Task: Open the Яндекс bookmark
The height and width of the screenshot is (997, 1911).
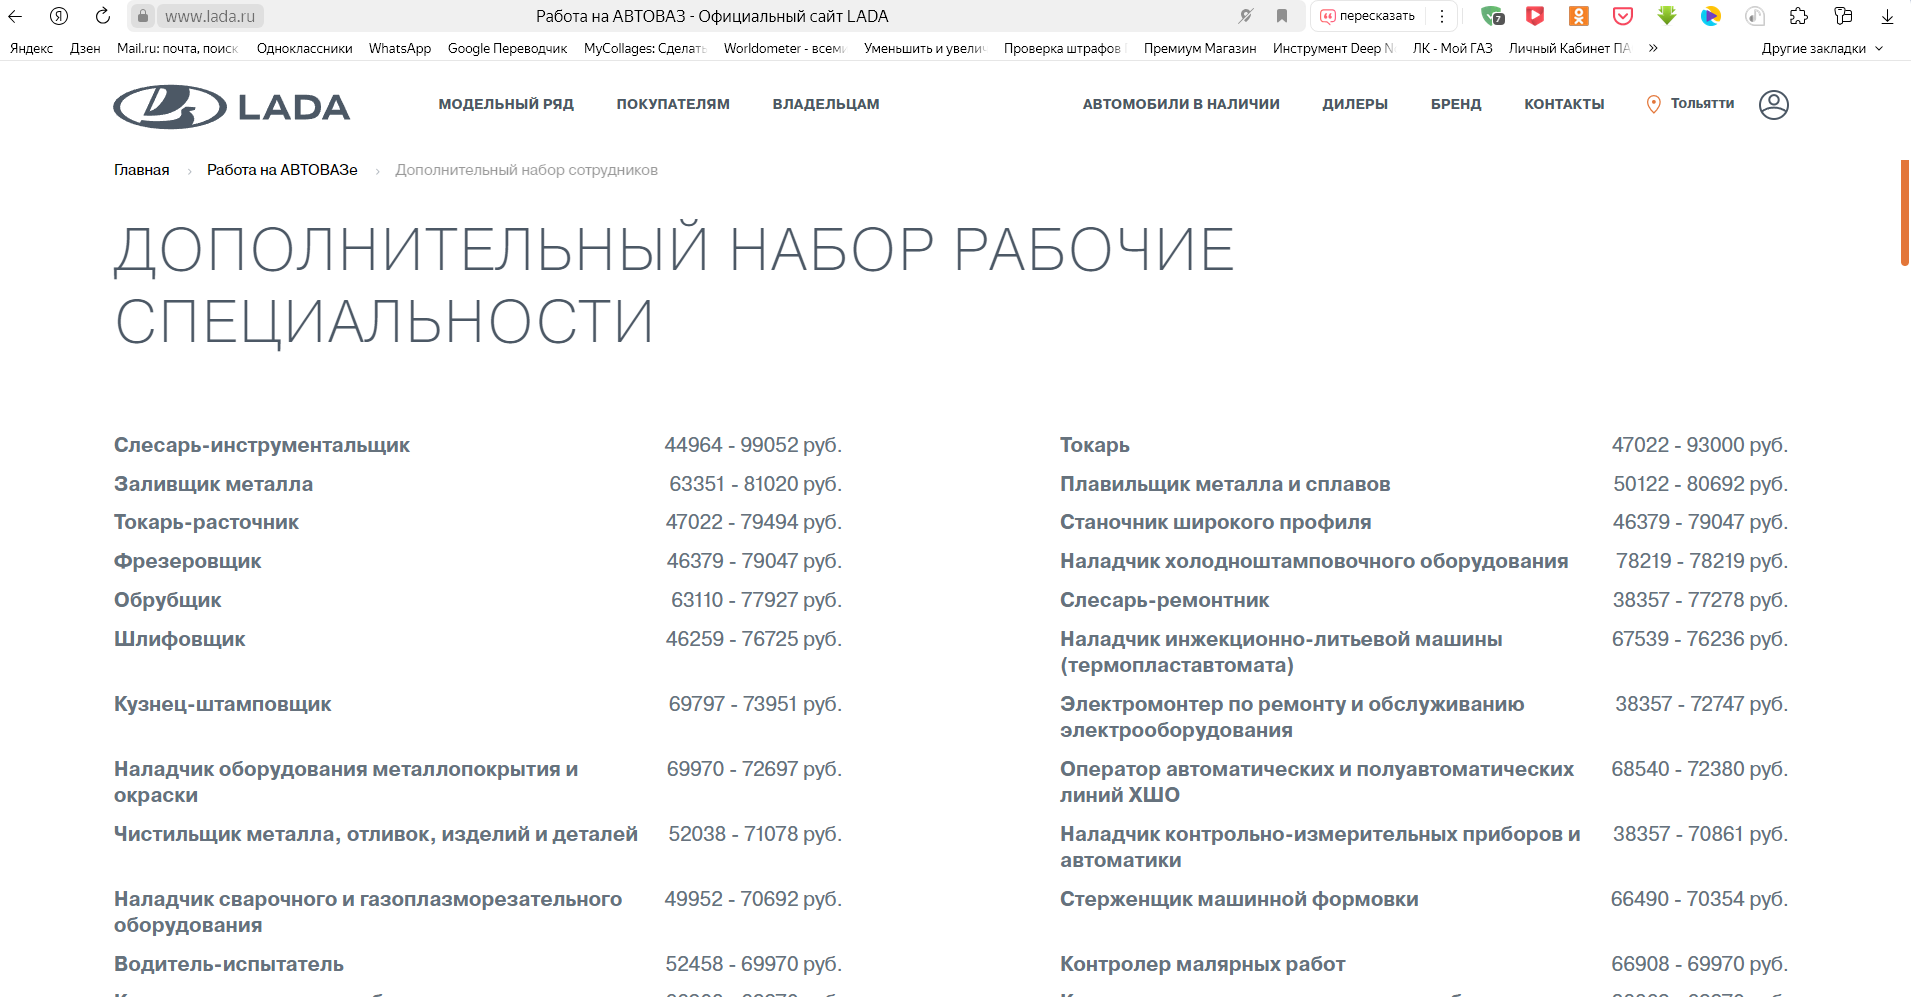Action: coord(31,48)
